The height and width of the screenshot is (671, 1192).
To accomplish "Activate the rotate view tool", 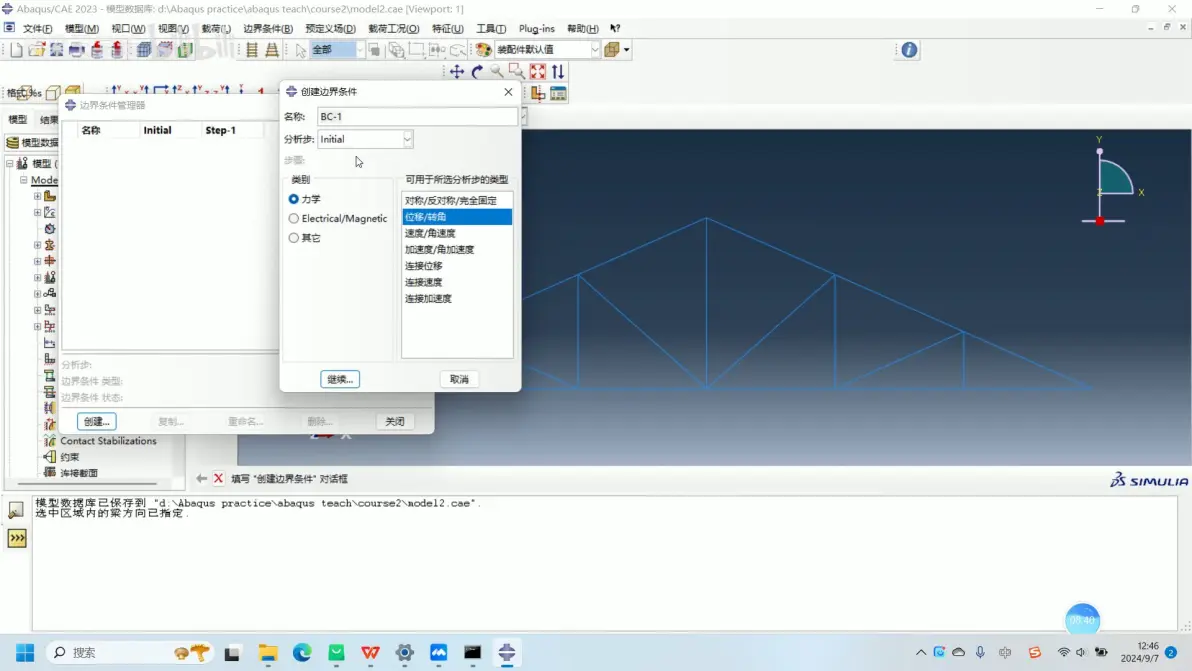I will click(477, 71).
